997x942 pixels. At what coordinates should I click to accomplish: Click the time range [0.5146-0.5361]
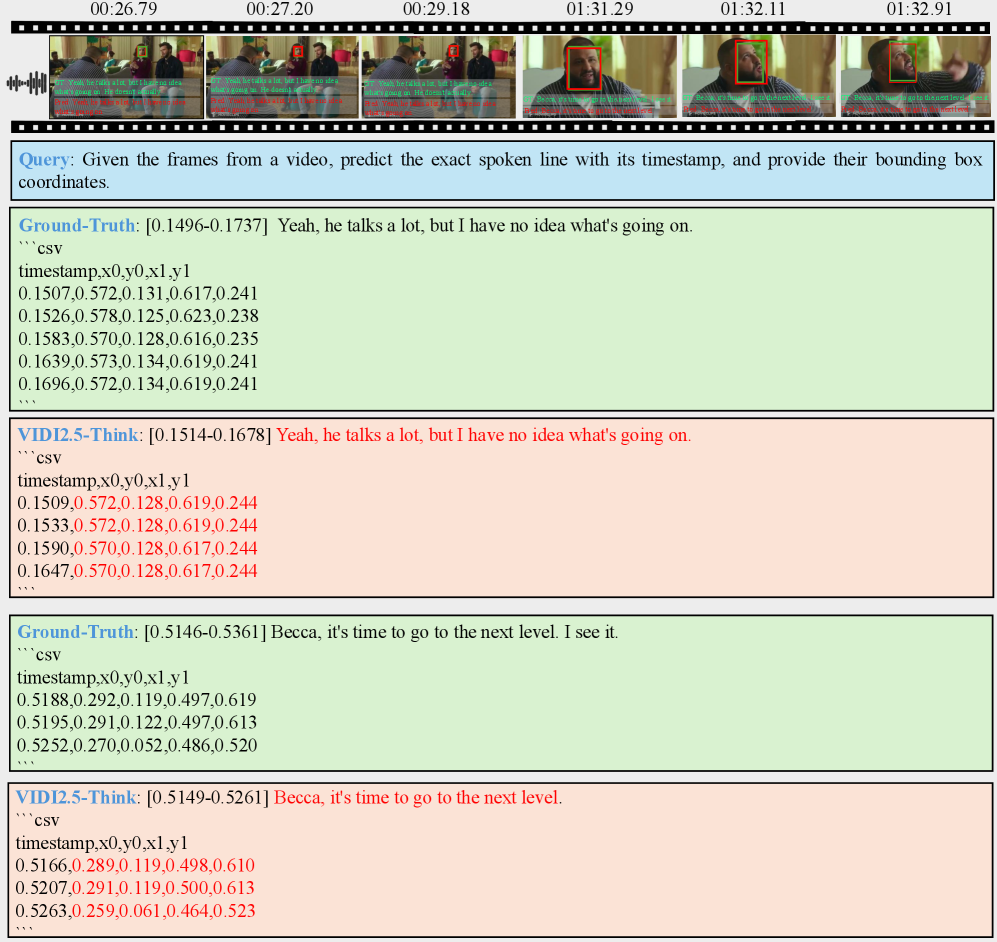[205, 632]
